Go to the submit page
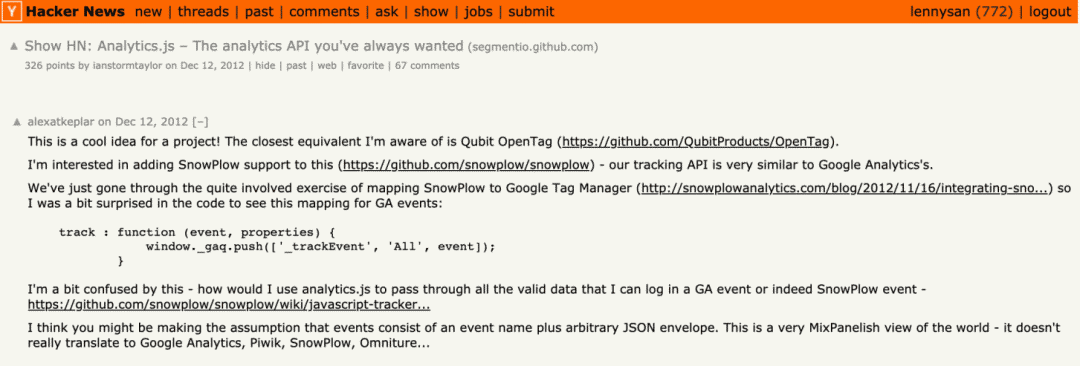The width and height of the screenshot is (1080, 366). pyautogui.click(x=531, y=12)
